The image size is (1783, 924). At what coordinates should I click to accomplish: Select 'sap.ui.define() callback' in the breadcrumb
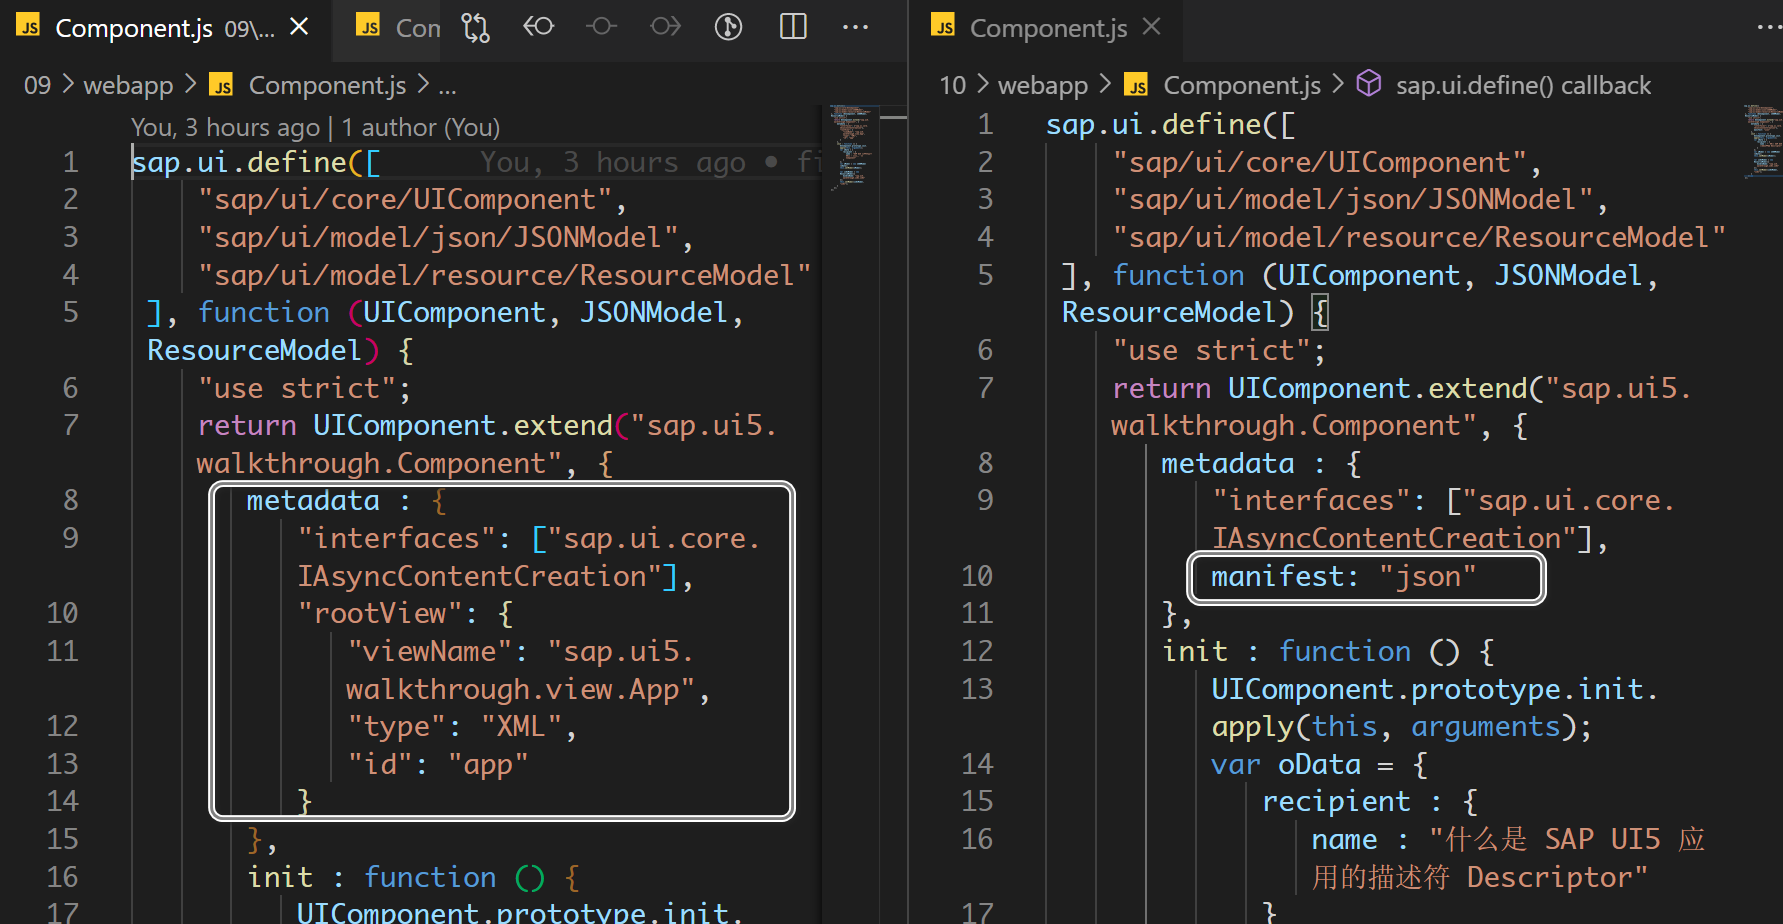pos(1523,84)
